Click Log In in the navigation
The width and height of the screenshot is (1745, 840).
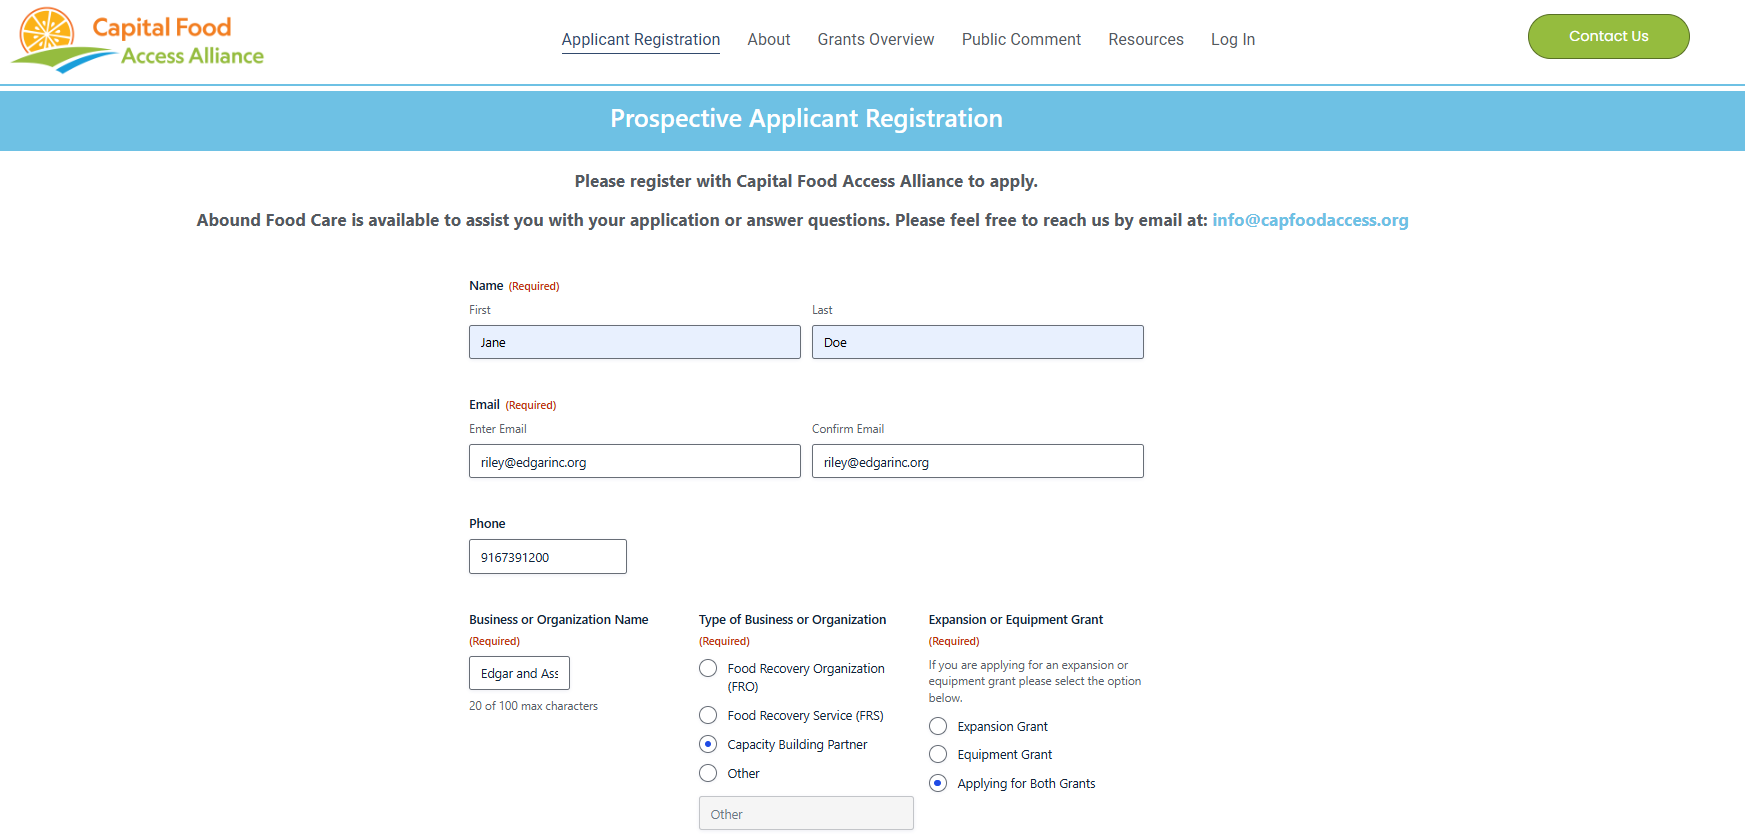point(1233,39)
